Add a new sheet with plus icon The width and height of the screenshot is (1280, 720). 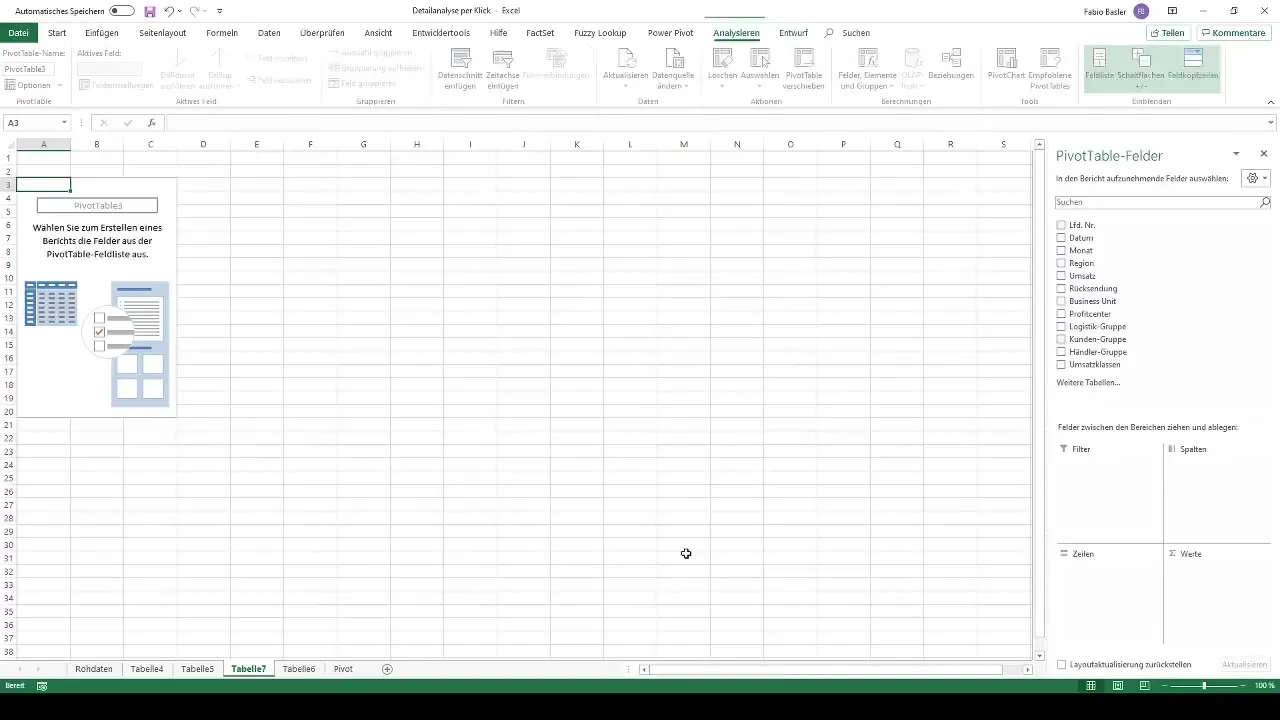[387, 669]
